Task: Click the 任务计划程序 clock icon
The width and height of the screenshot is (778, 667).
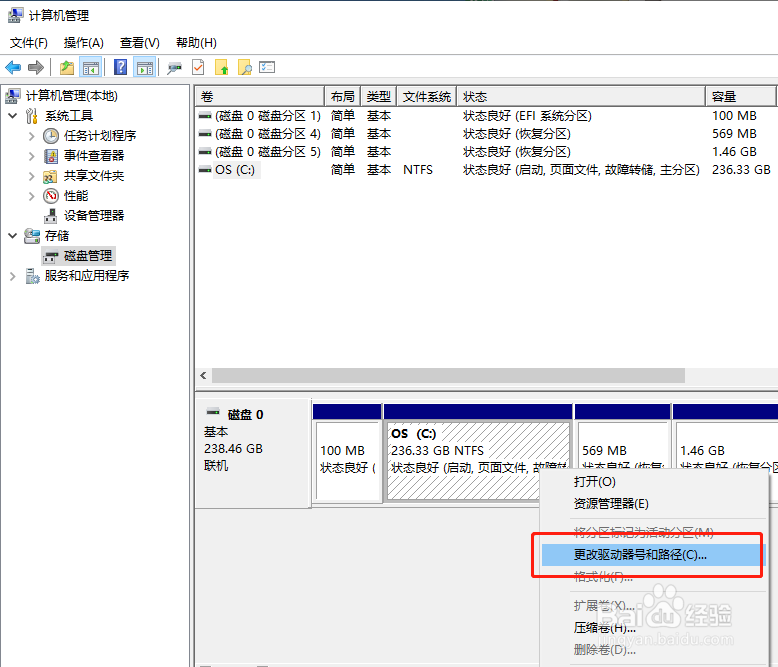Action: 51,135
